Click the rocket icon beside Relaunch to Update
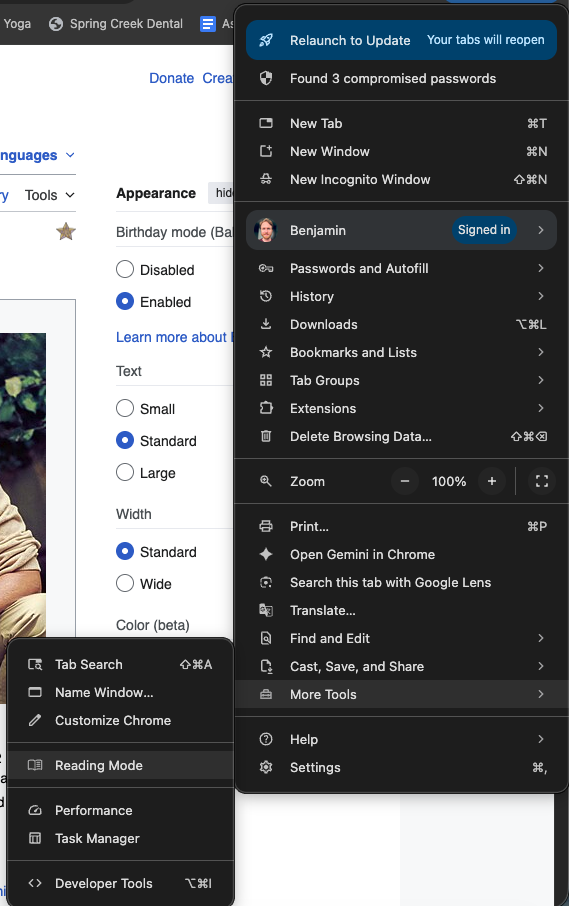This screenshot has height=906, width=569. pyautogui.click(x=266, y=40)
